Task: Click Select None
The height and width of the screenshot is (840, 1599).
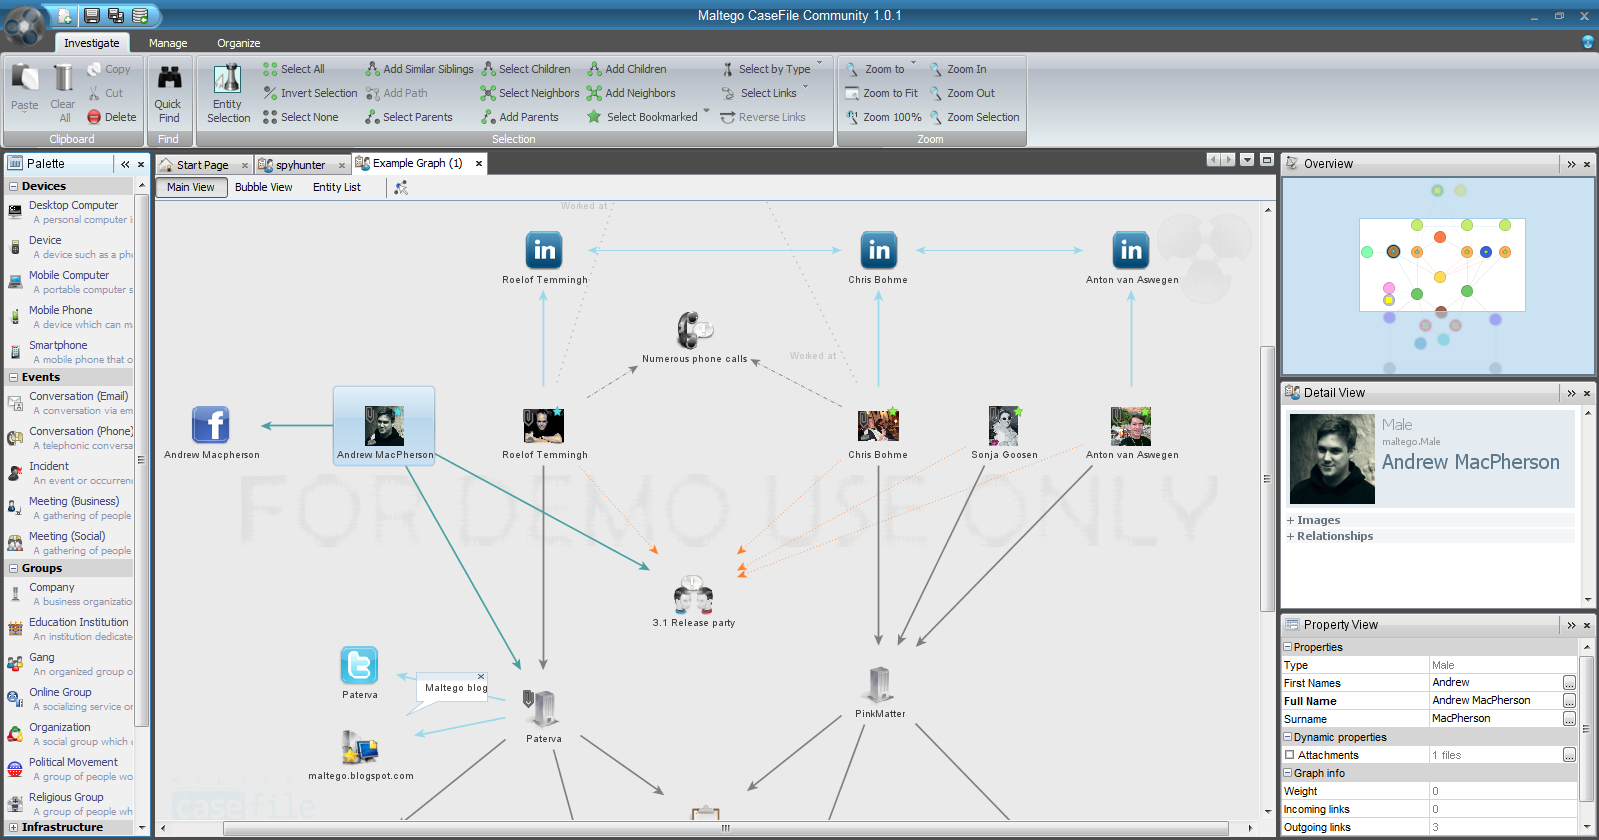Action: 301,117
